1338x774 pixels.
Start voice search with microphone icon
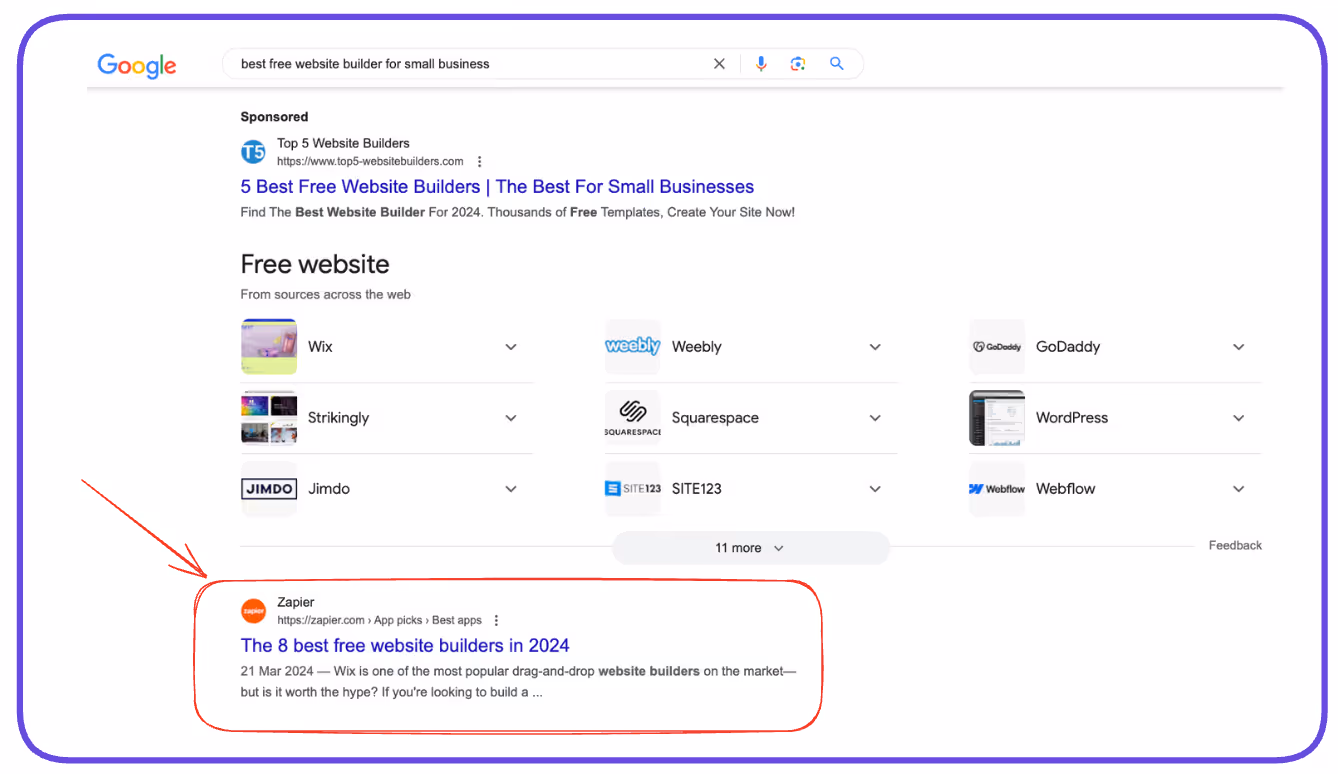pyautogui.click(x=761, y=64)
